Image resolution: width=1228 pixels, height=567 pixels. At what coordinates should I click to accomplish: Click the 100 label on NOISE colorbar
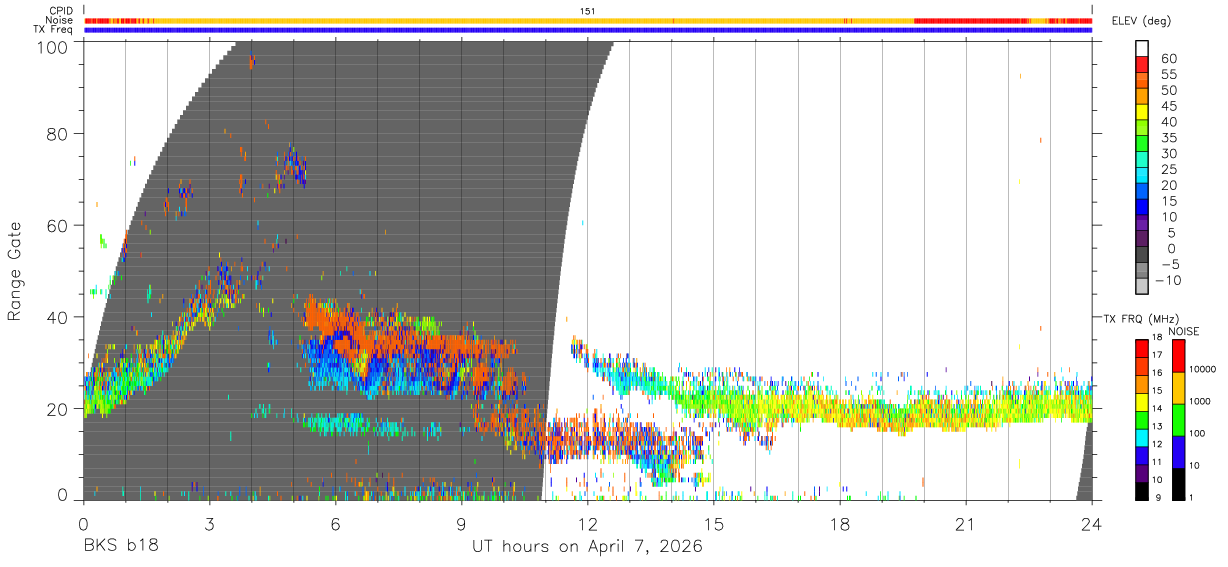(1197, 433)
